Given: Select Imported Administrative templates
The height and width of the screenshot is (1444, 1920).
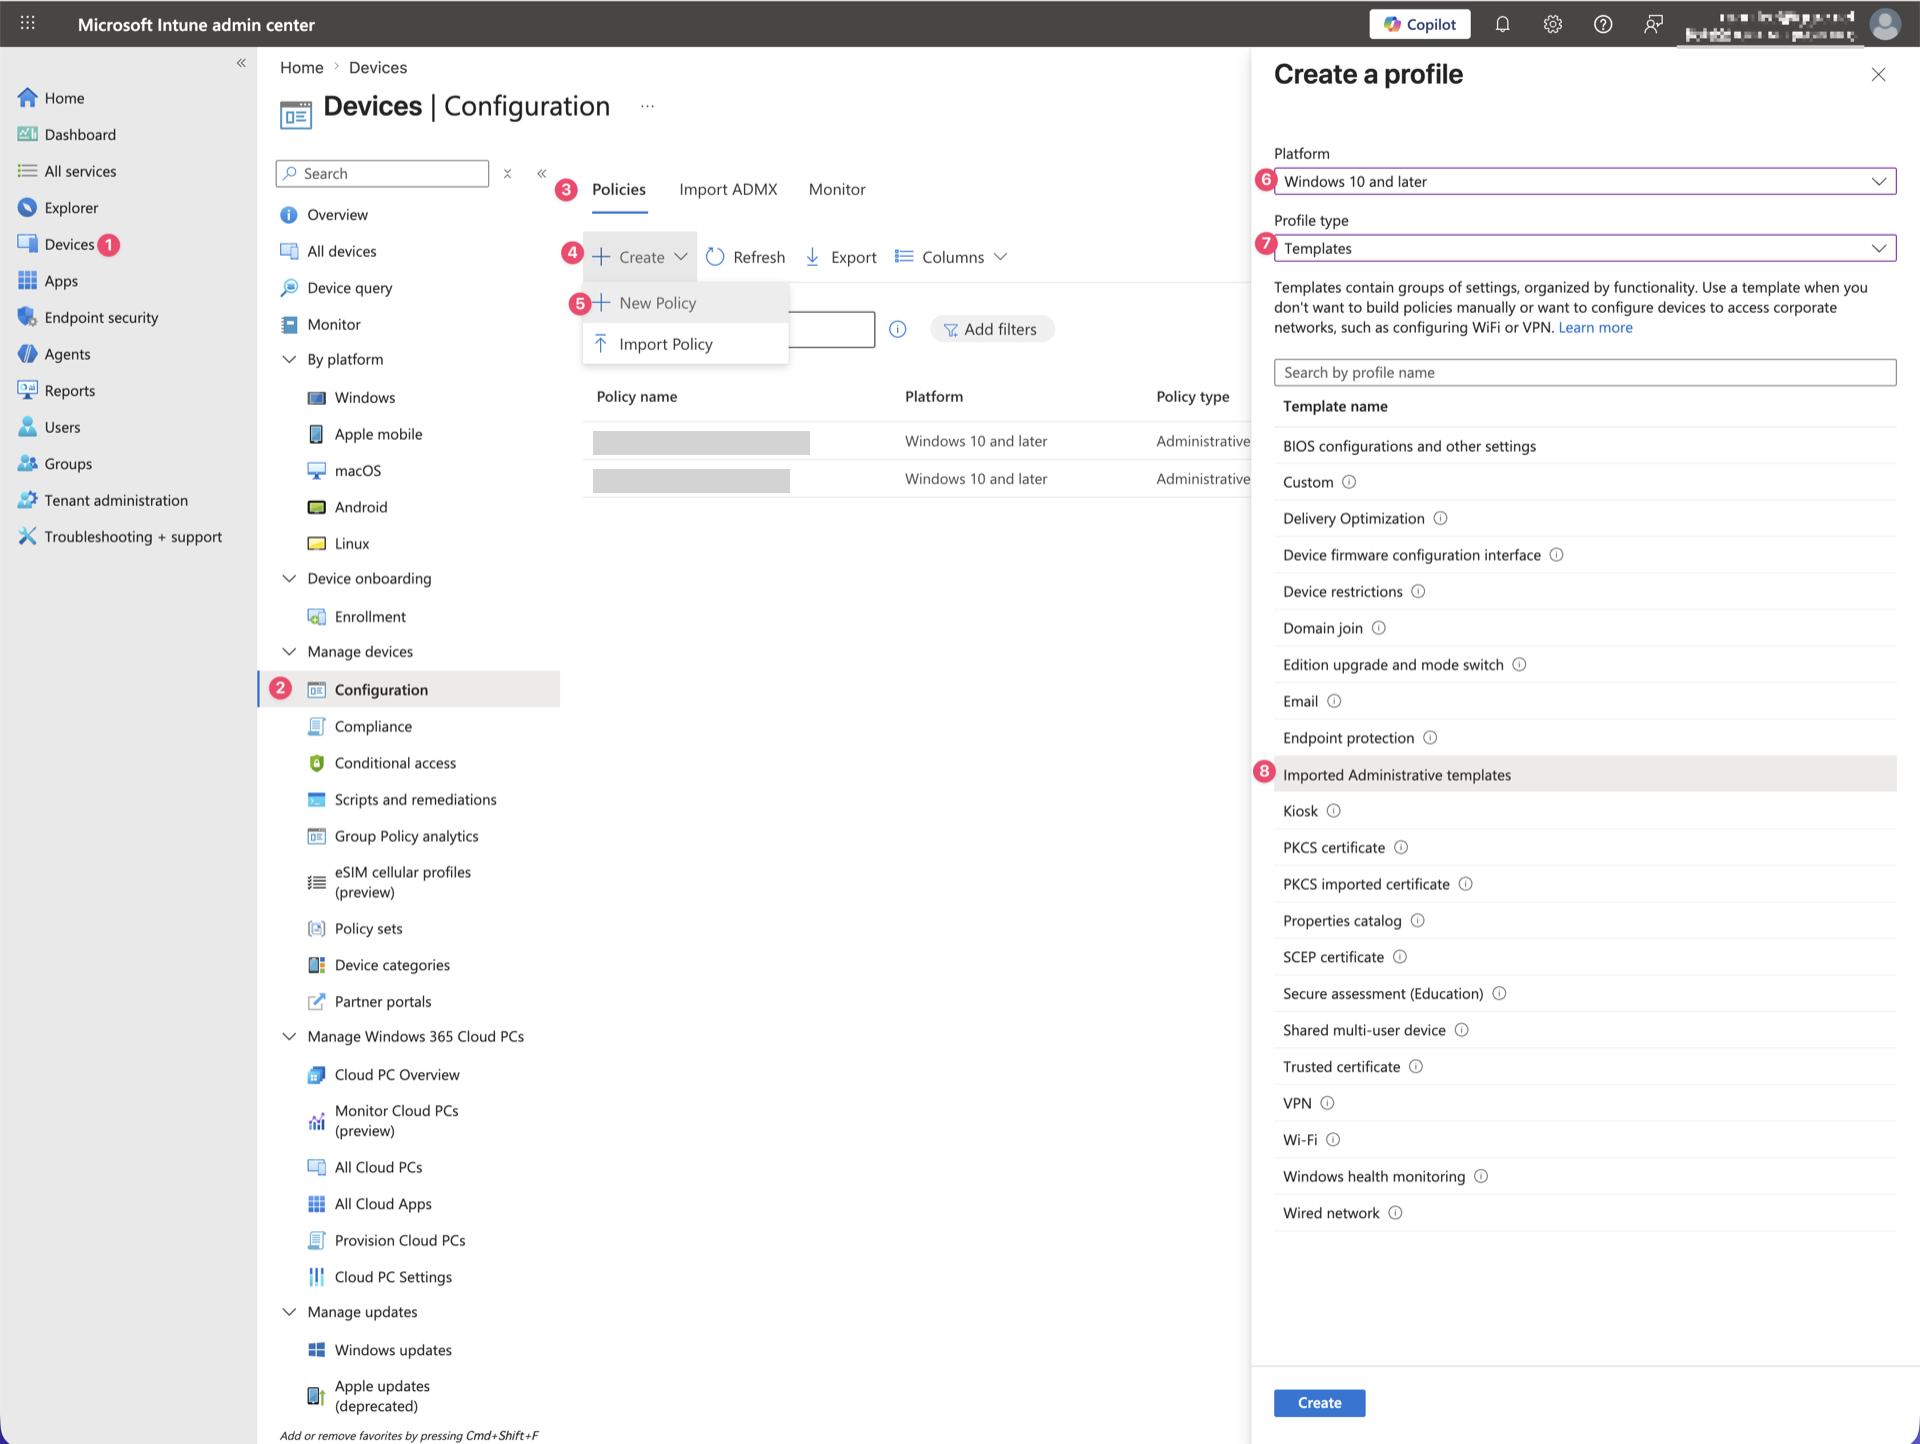Looking at the screenshot, I should click(1585, 774).
